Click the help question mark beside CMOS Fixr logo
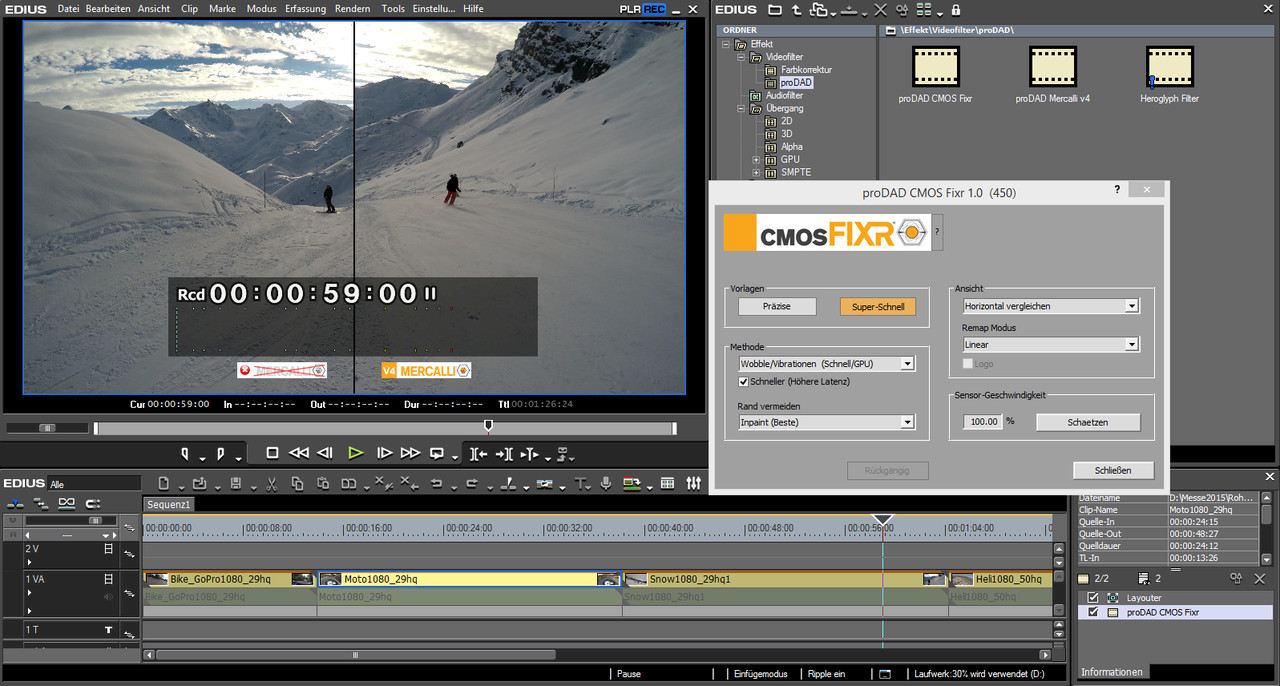The height and width of the screenshot is (686, 1280). tap(937, 231)
